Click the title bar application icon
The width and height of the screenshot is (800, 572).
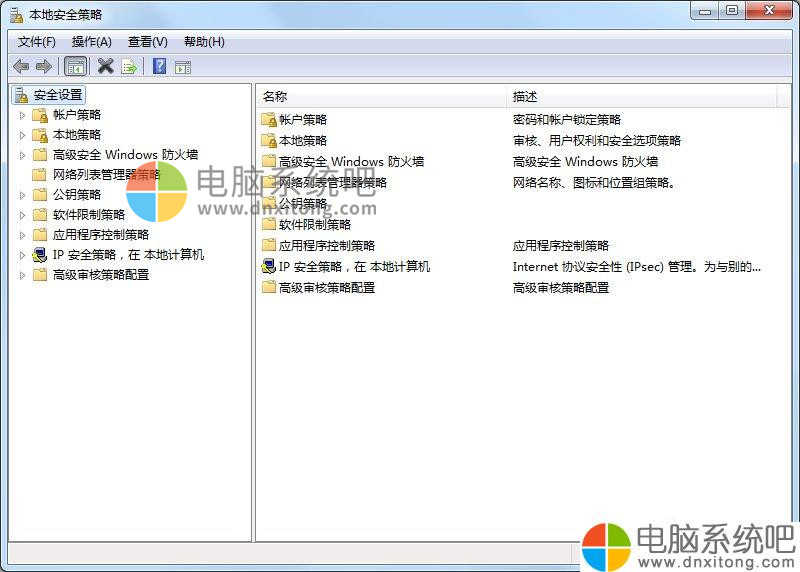17,15
